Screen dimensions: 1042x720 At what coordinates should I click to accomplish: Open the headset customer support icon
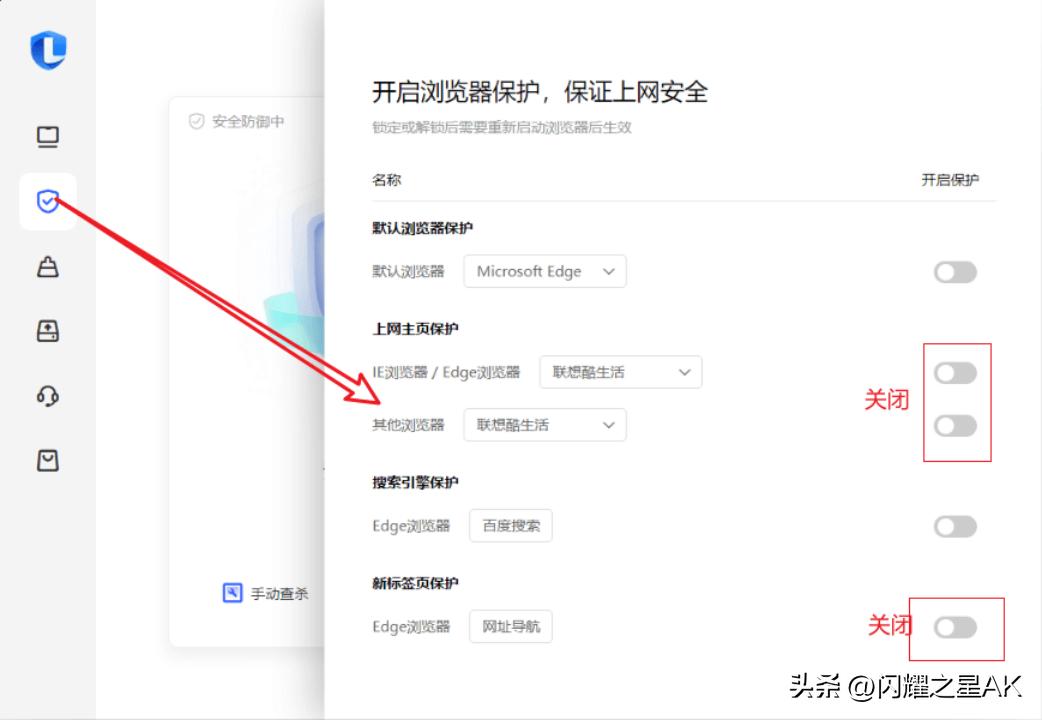click(x=48, y=396)
